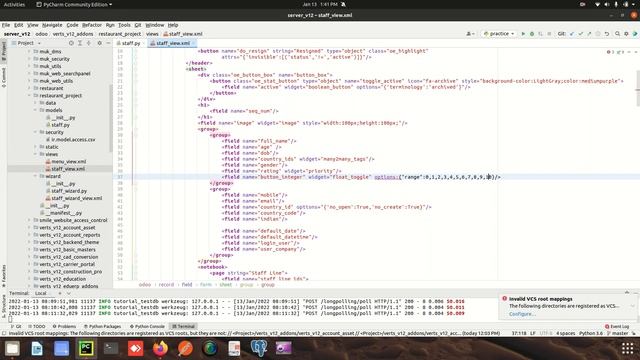Open the Navigate menu
640x360 pixels.
coord(52,25)
